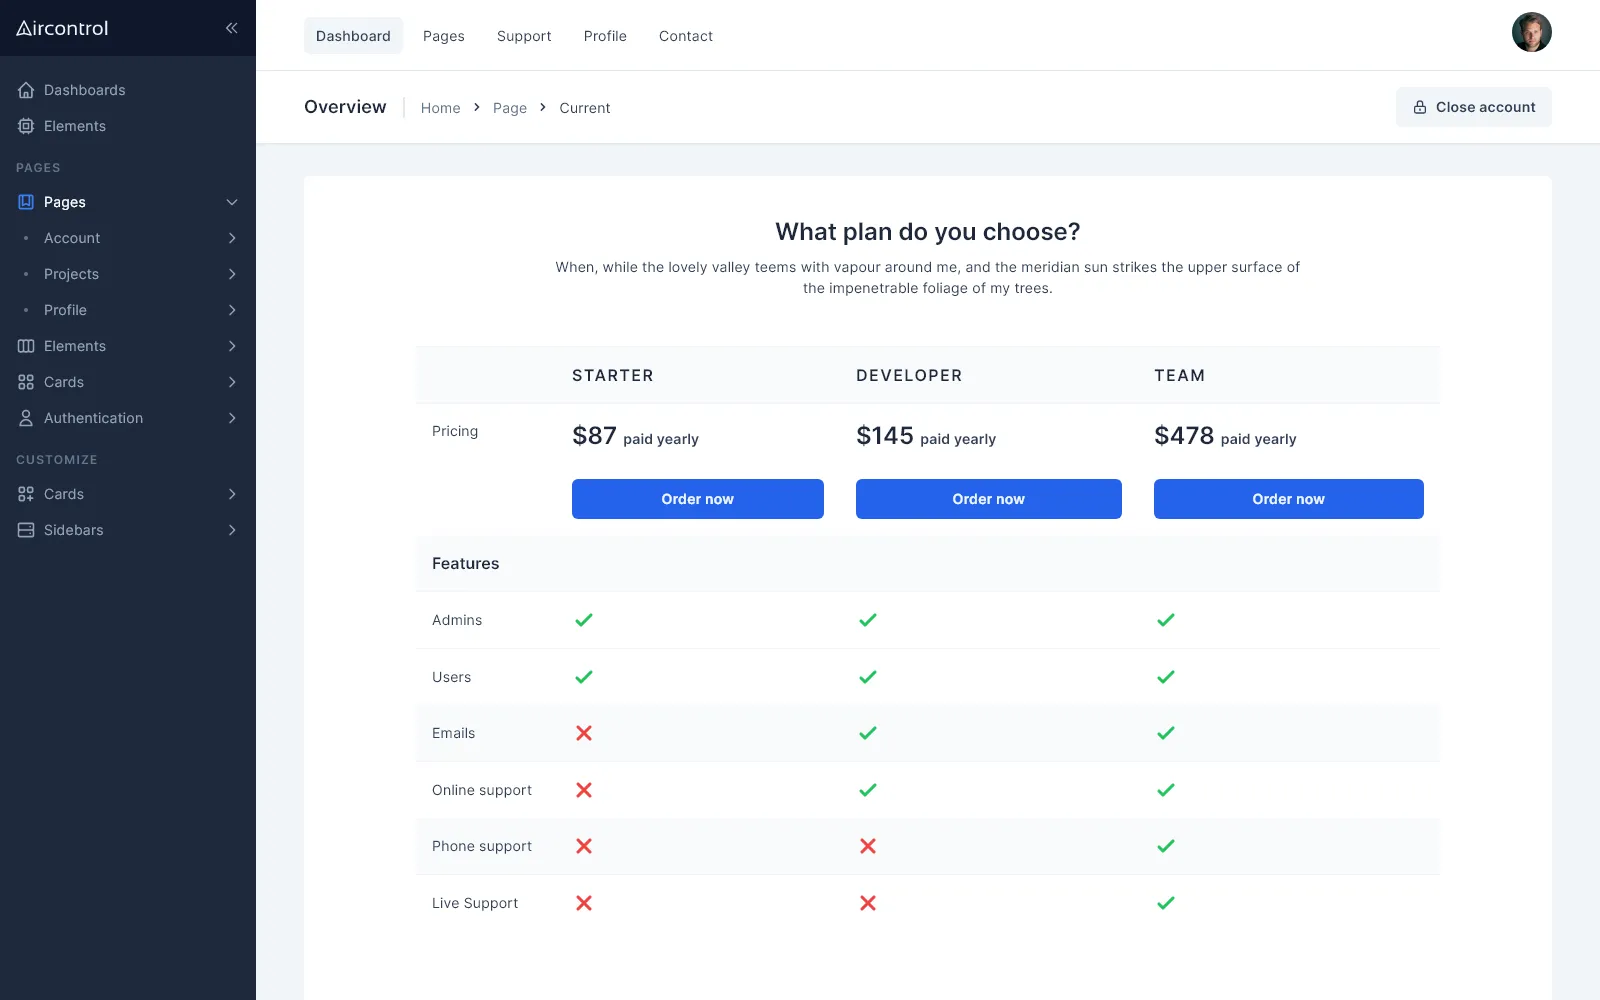1600x1000 pixels.
Task: Click the $478 Team price
Action: pyautogui.click(x=1184, y=436)
